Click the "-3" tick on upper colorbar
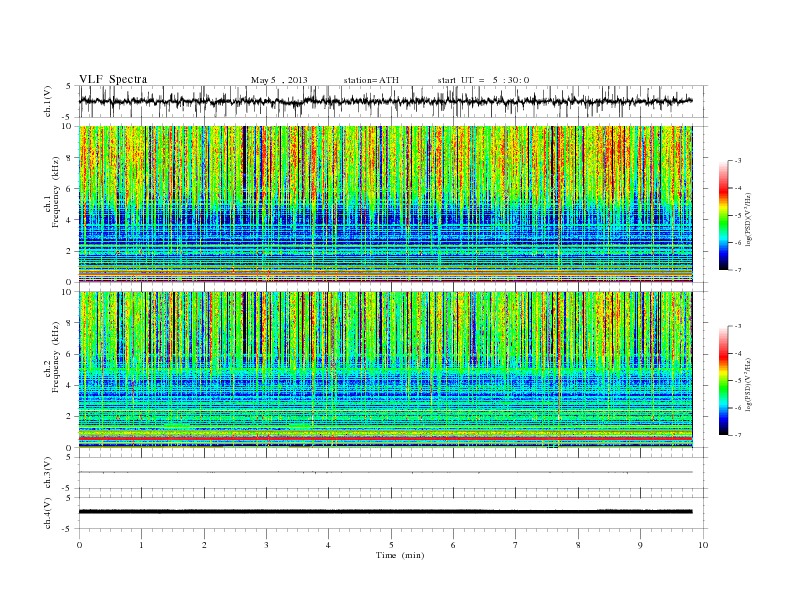 coord(737,161)
